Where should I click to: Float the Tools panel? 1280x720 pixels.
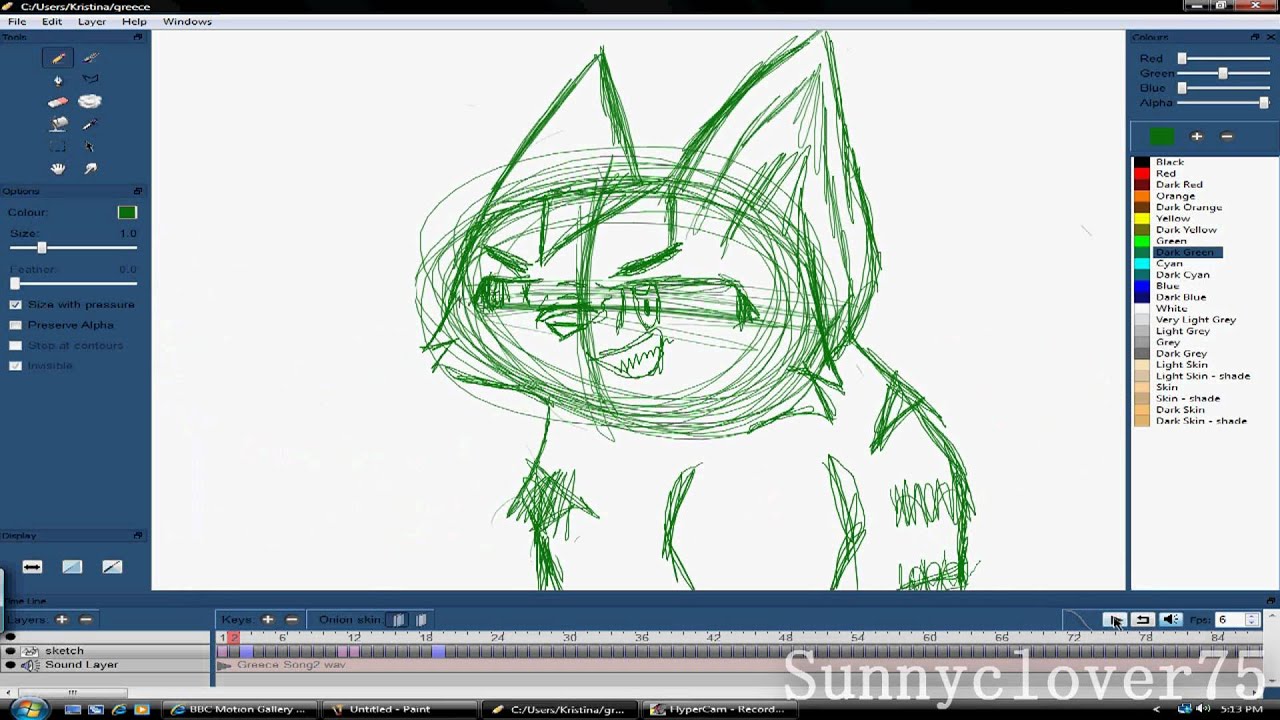click(138, 37)
